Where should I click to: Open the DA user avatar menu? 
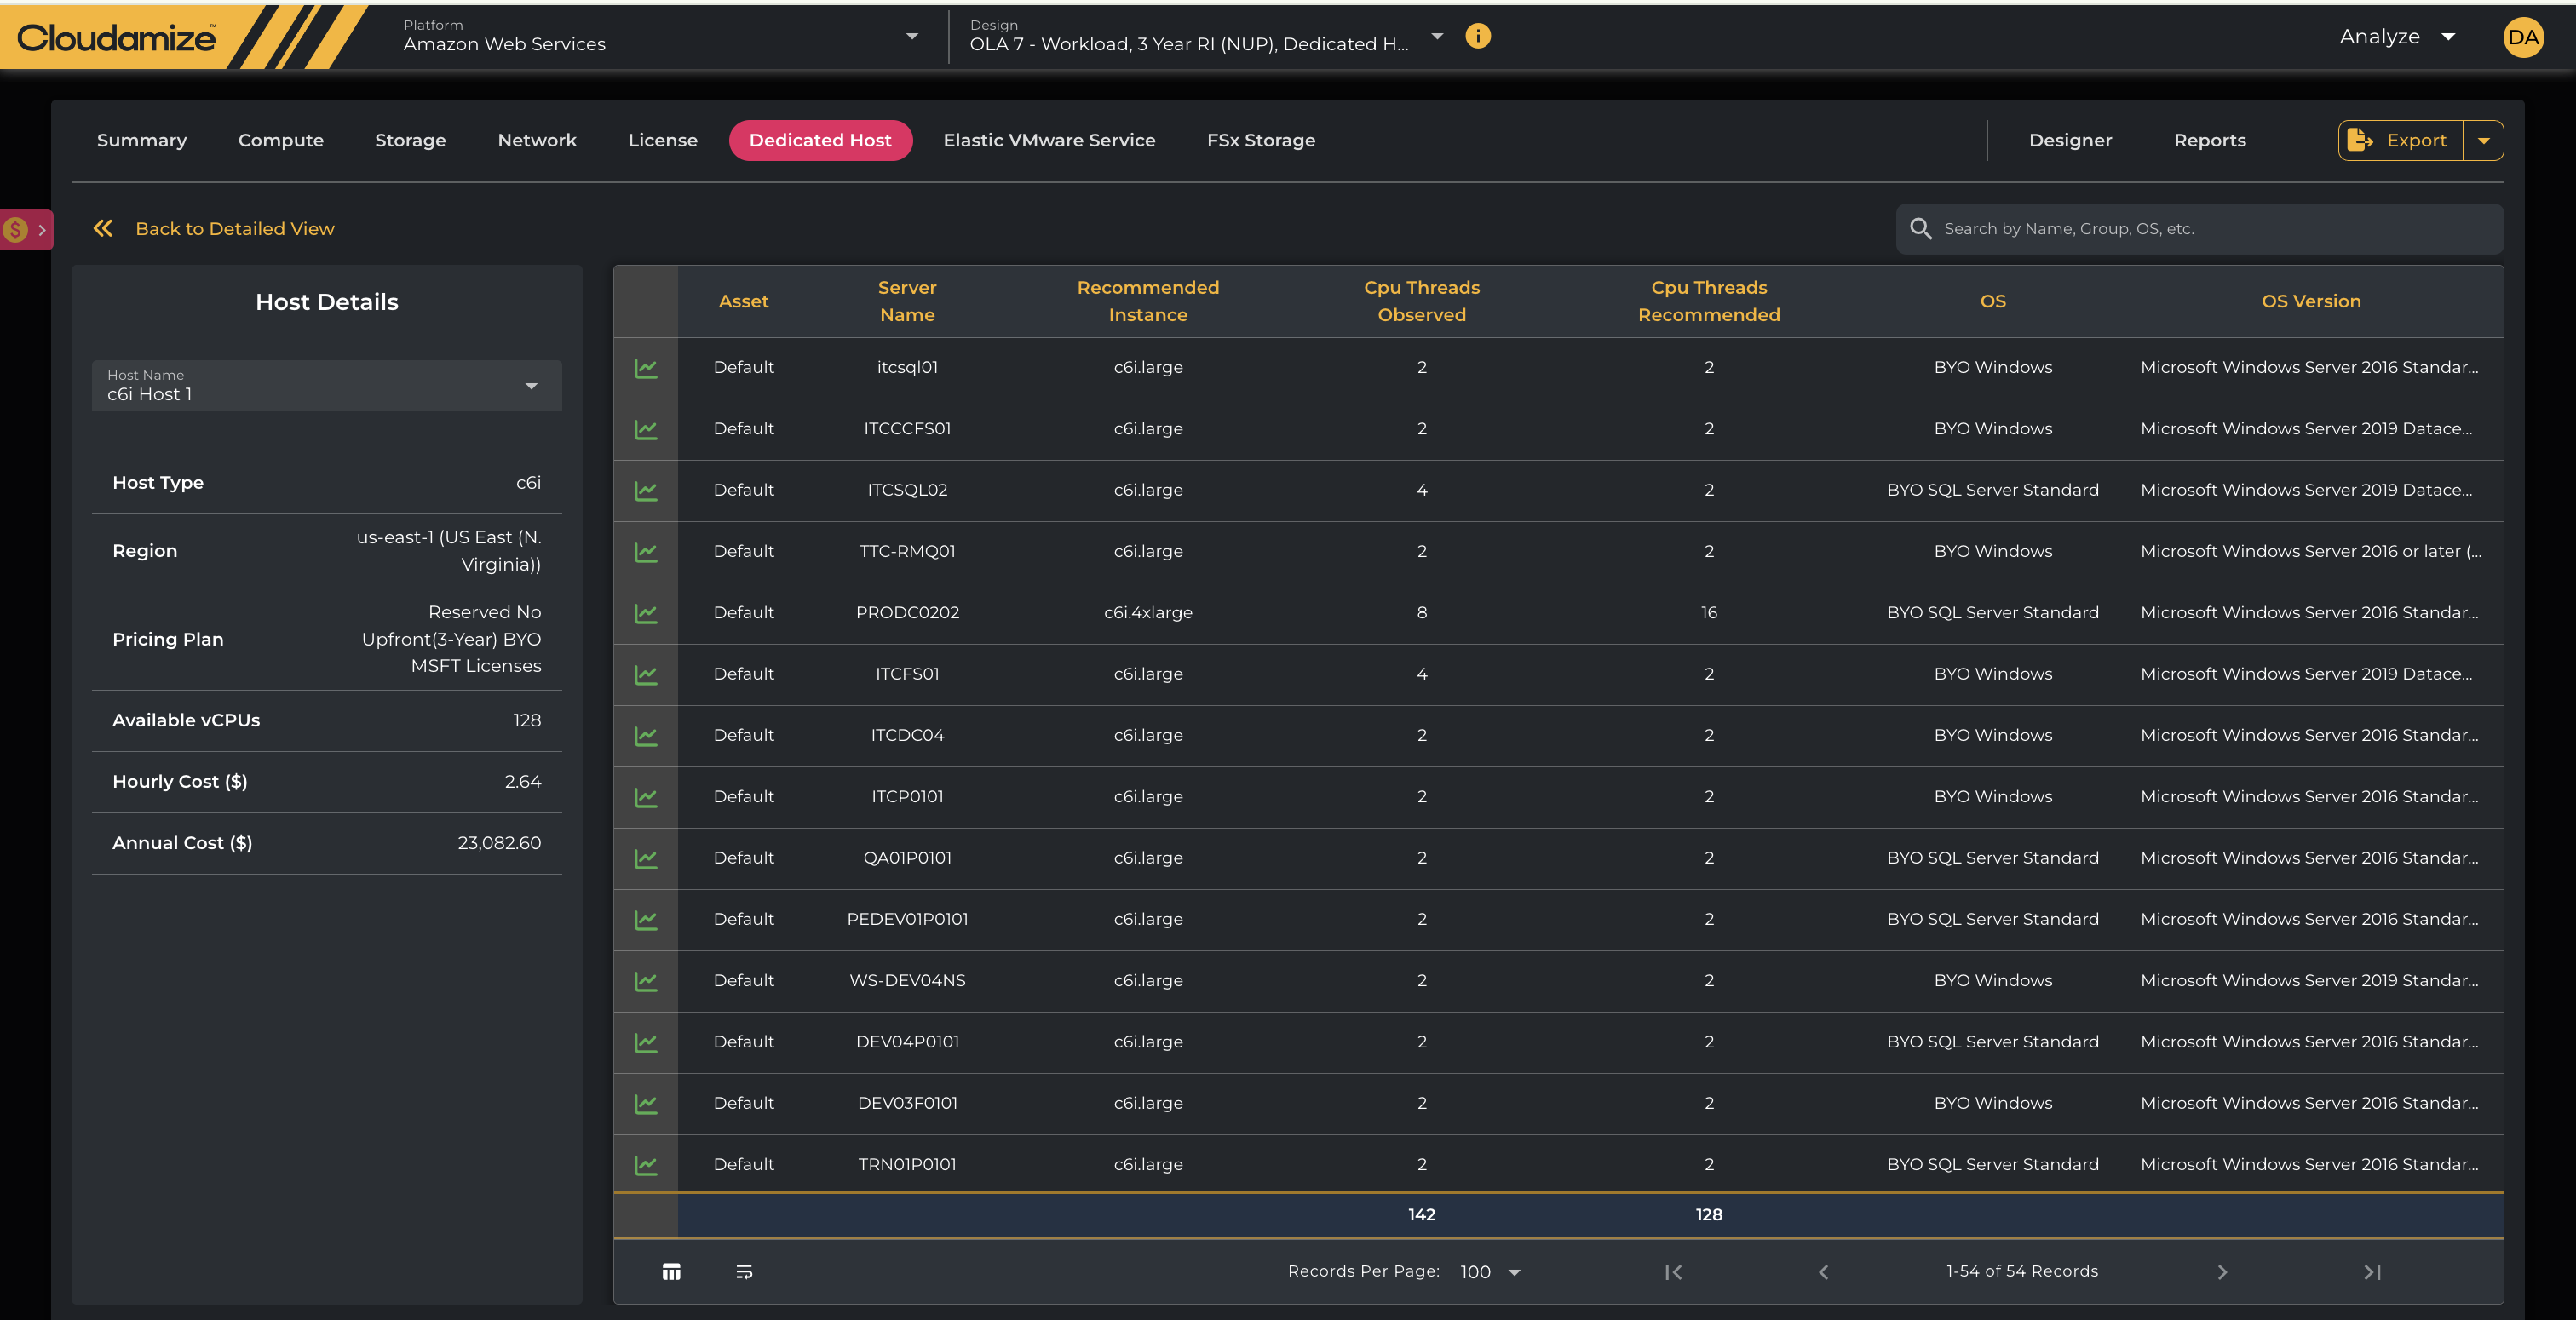2522,38
